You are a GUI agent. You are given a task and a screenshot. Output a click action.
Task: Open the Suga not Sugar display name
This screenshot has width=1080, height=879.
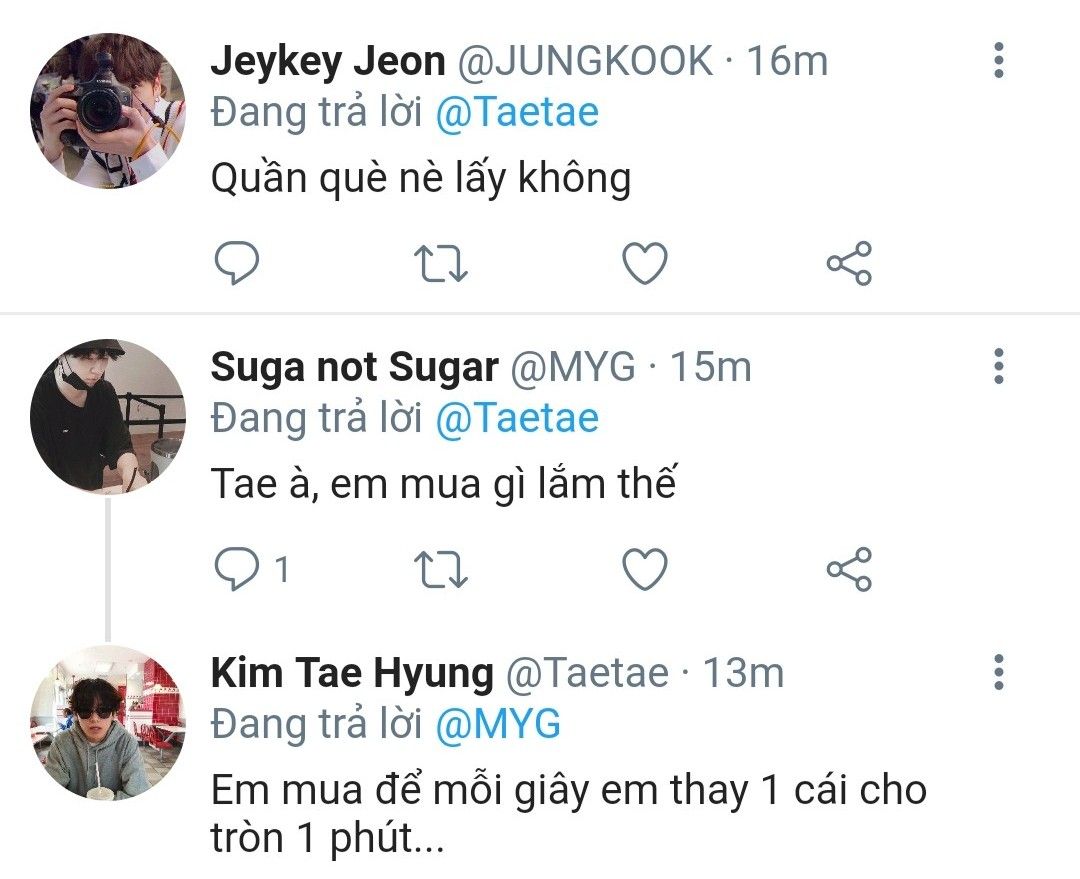(354, 367)
